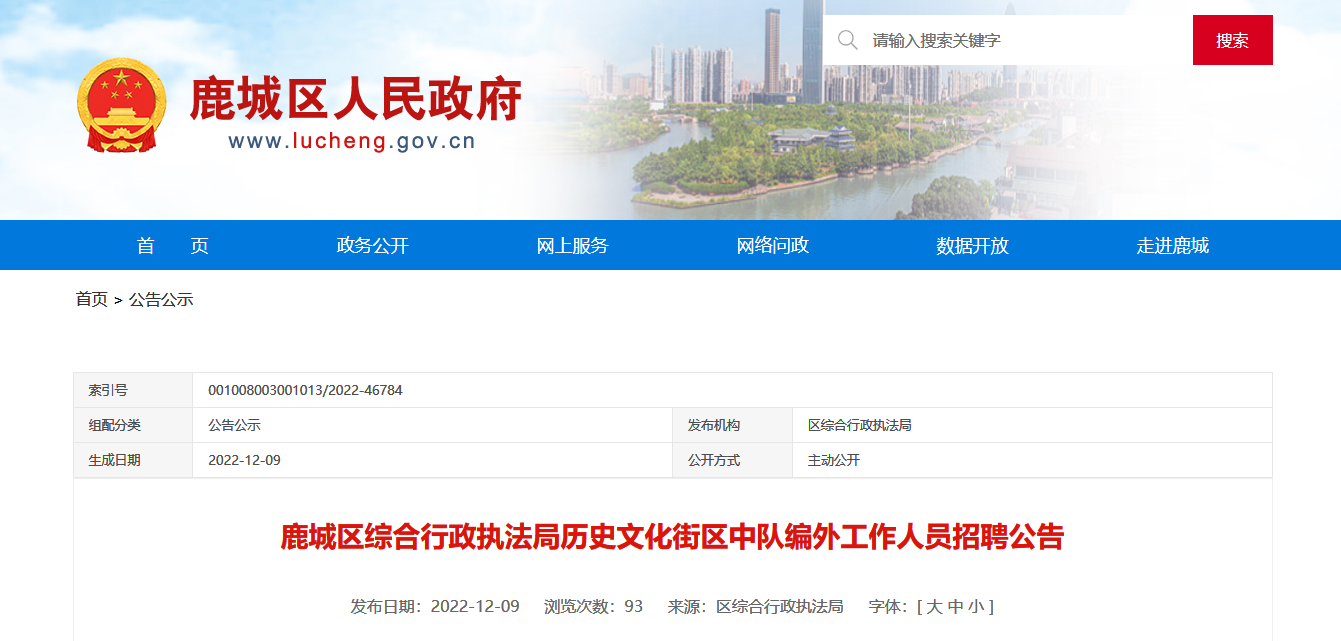
Task: Click the www.lucheng.gov.cn address text
Action: tap(352, 142)
